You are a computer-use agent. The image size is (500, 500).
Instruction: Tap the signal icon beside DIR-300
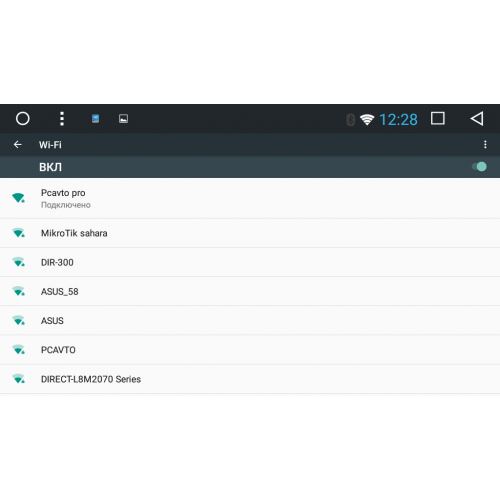18,262
